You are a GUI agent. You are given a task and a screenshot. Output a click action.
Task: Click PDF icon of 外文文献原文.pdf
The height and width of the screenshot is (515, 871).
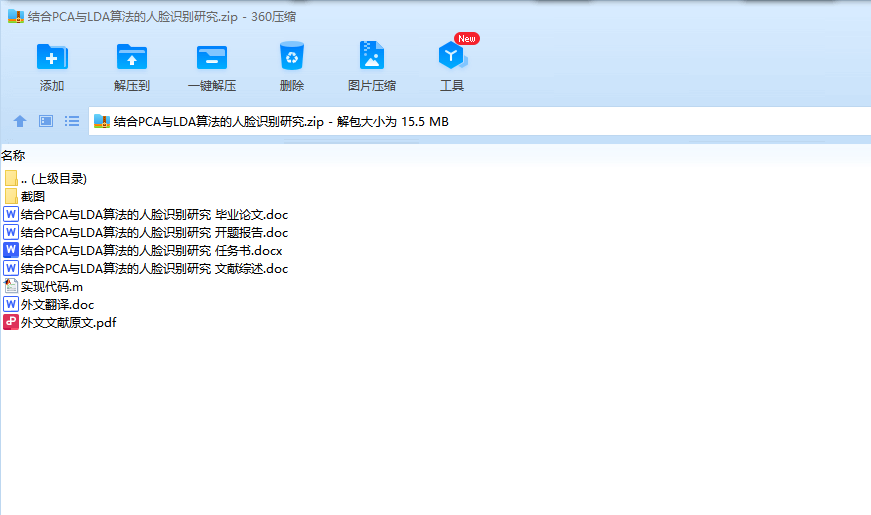(11, 322)
